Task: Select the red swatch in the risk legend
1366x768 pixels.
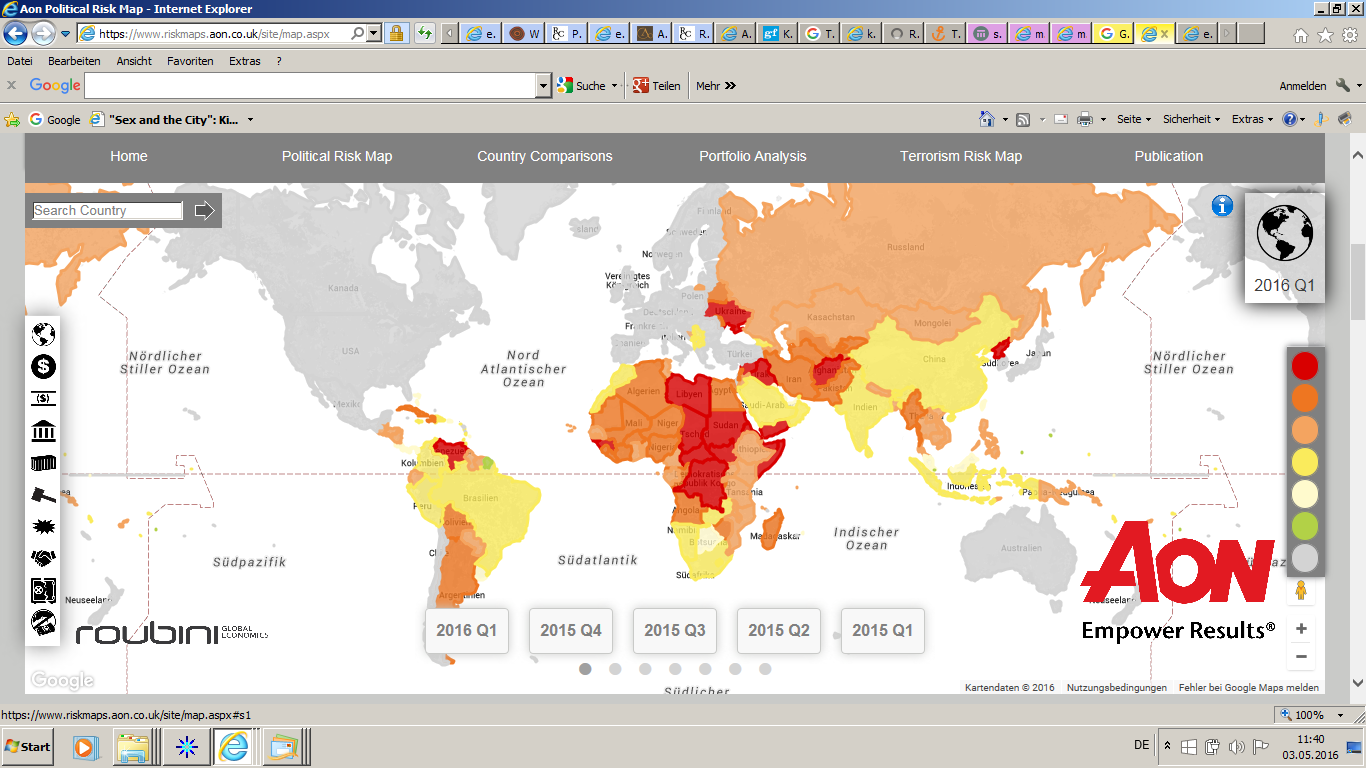Action: coord(1304,366)
